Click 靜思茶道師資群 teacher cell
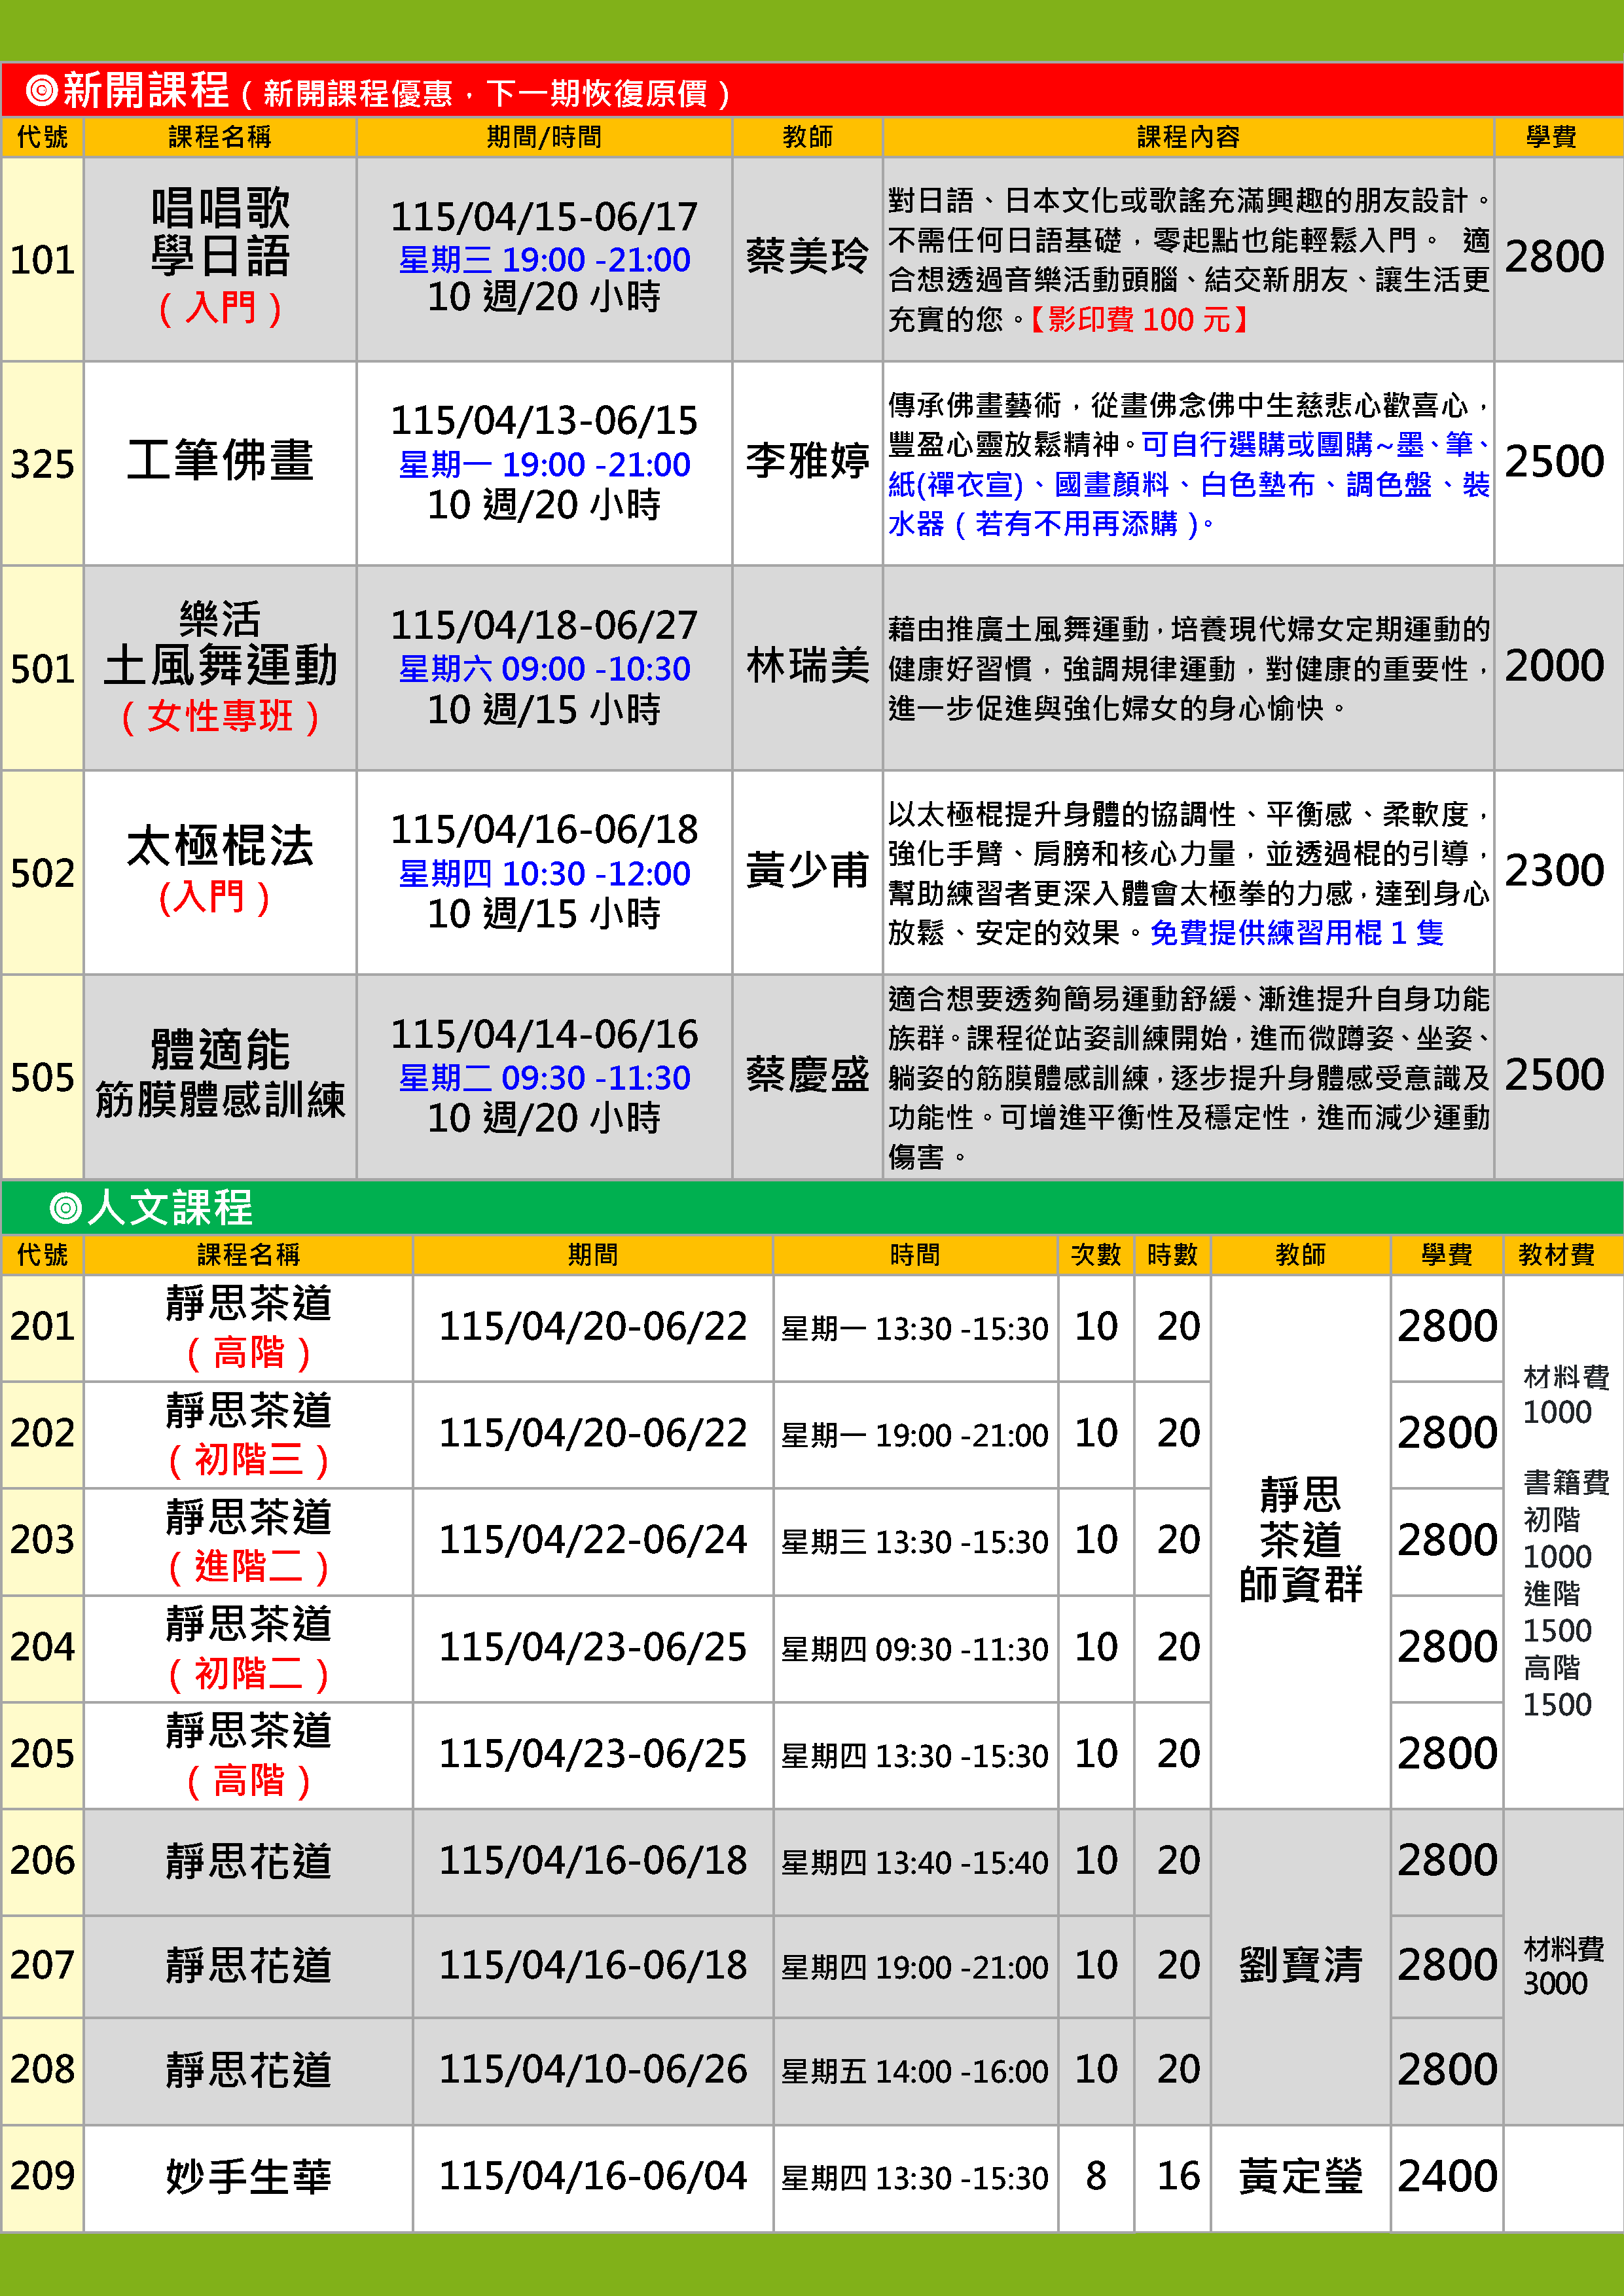 pos(1300,1539)
